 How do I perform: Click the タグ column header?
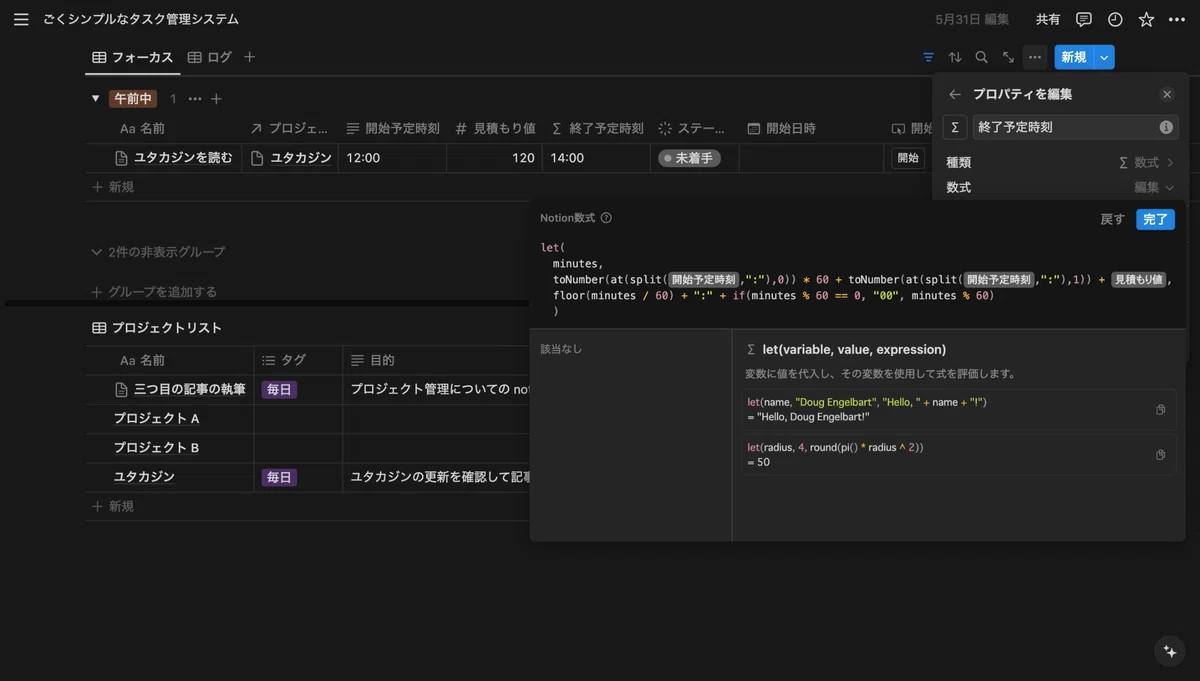point(298,360)
